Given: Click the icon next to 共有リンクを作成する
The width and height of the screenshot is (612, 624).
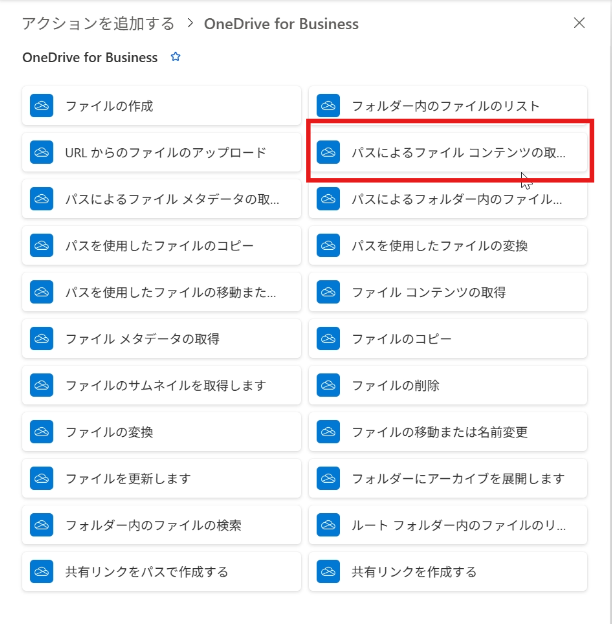Looking at the screenshot, I should (x=327, y=572).
